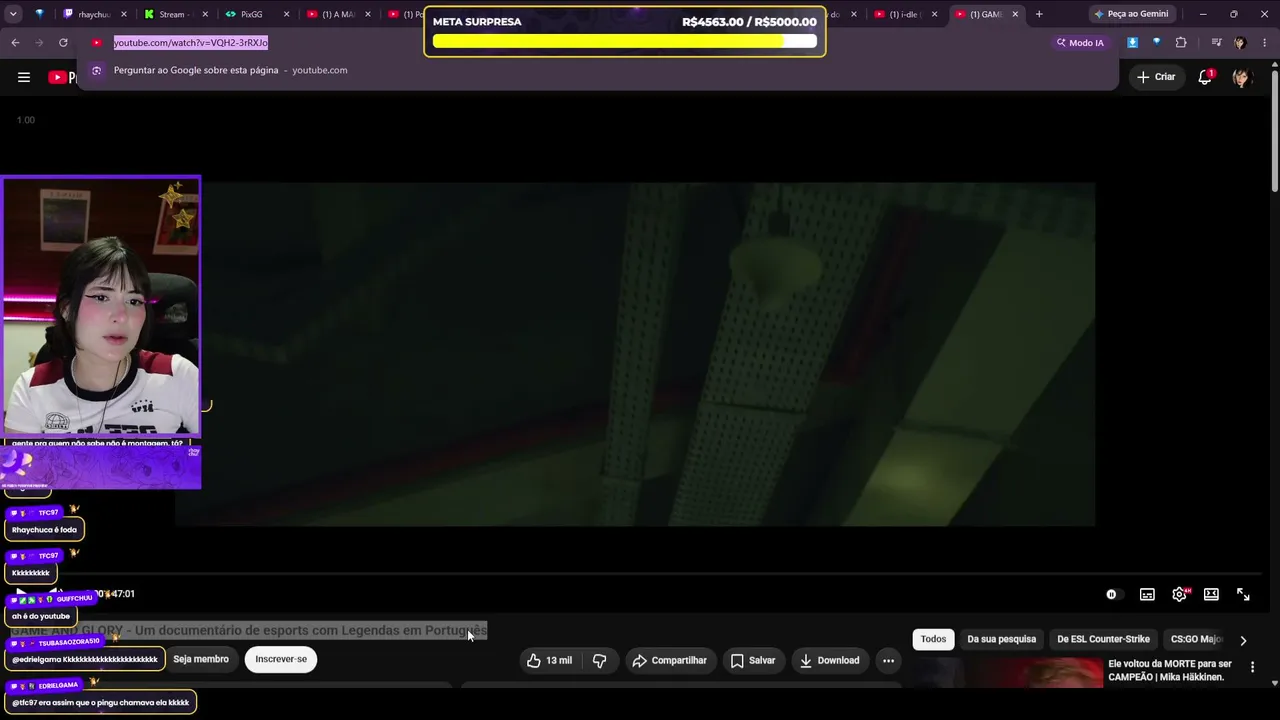Open YouTube notifications bell
Screen dimensions: 1280x720
coord(1205,77)
